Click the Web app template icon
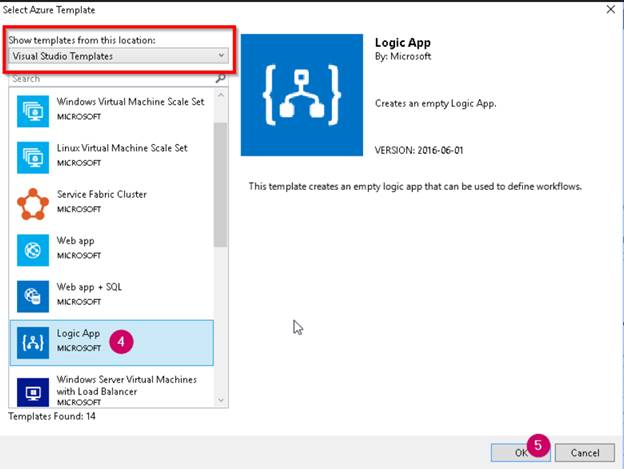Screen dimensions: 624x469 click(33, 250)
